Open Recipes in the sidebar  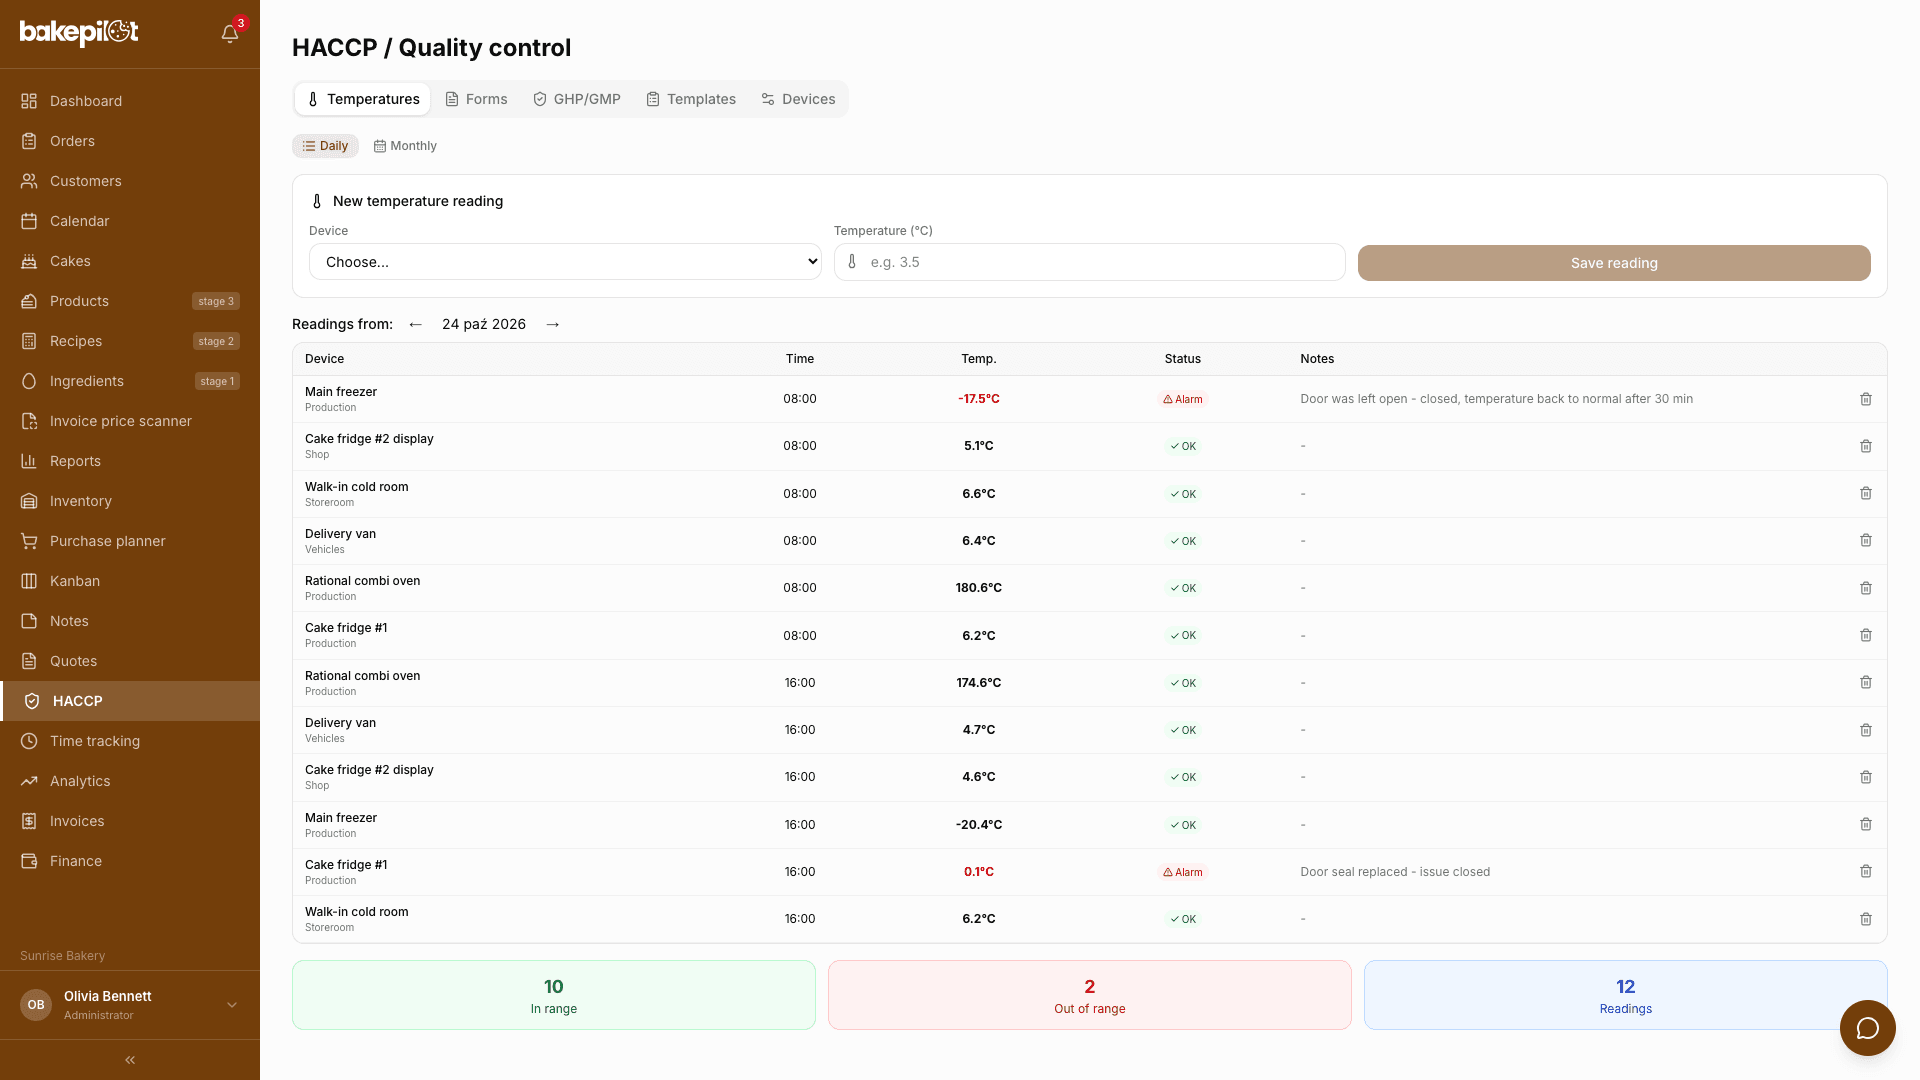(x=130, y=341)
